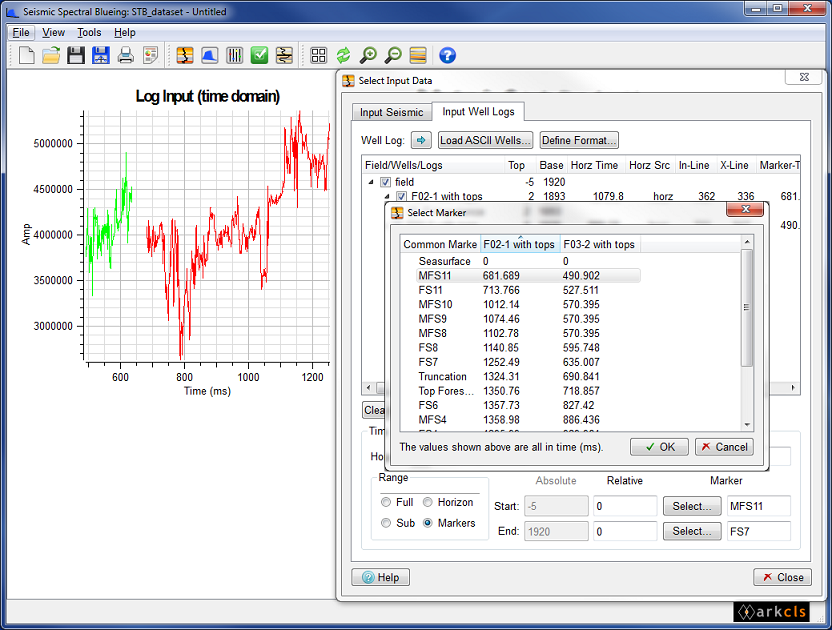Open the report chart document icon

click(x=151, y=55)
